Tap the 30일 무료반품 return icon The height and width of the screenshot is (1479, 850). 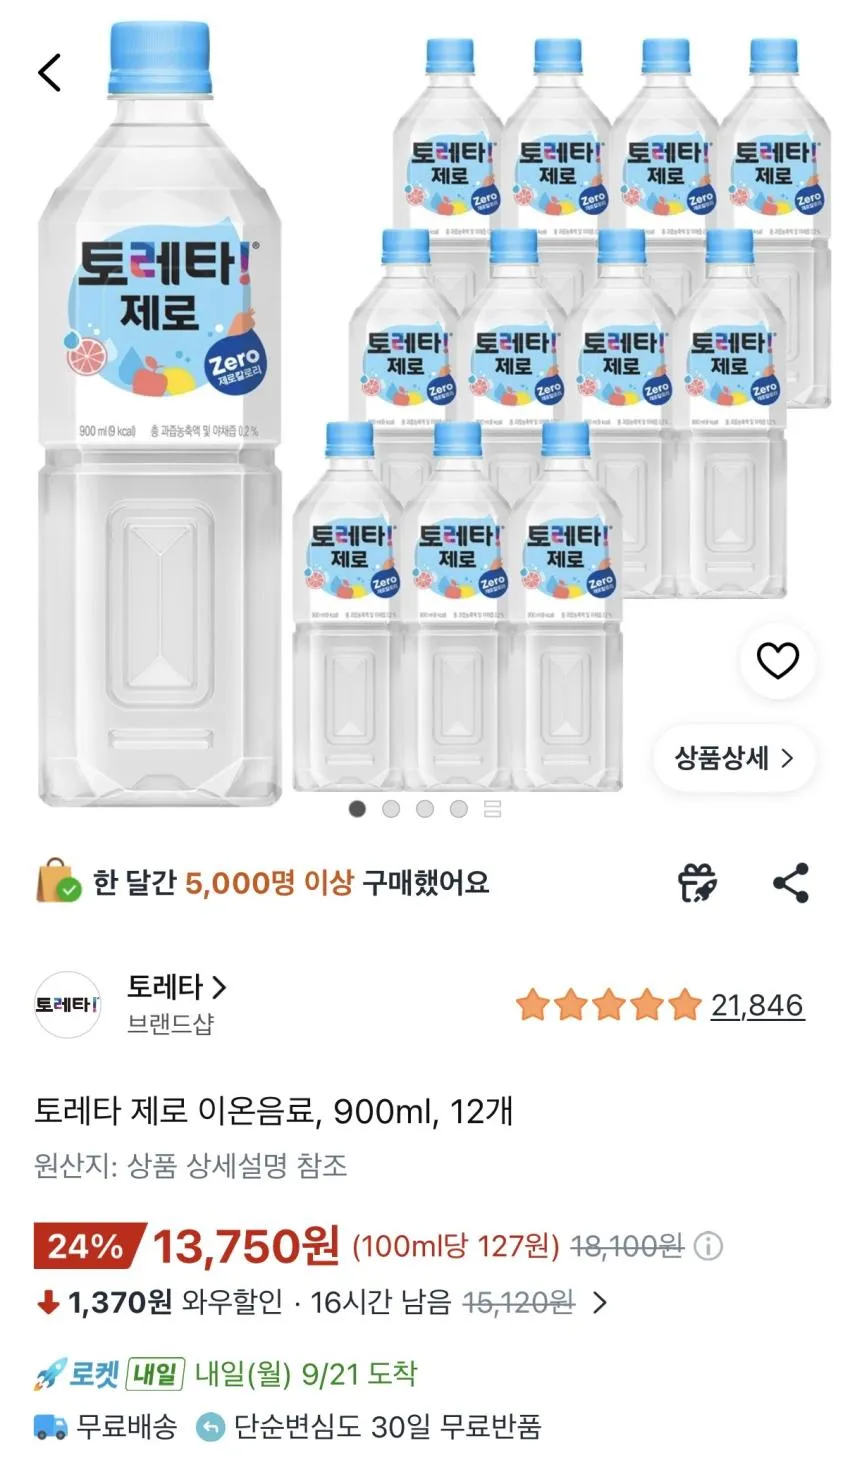point(210,1427)
